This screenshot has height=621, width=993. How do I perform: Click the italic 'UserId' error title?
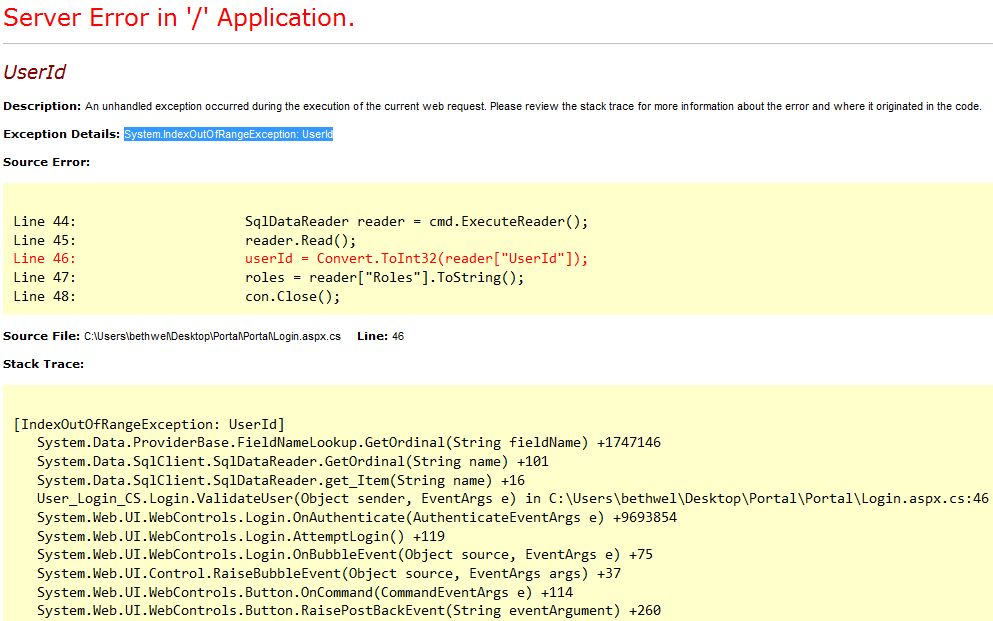[x=35, y=72]
